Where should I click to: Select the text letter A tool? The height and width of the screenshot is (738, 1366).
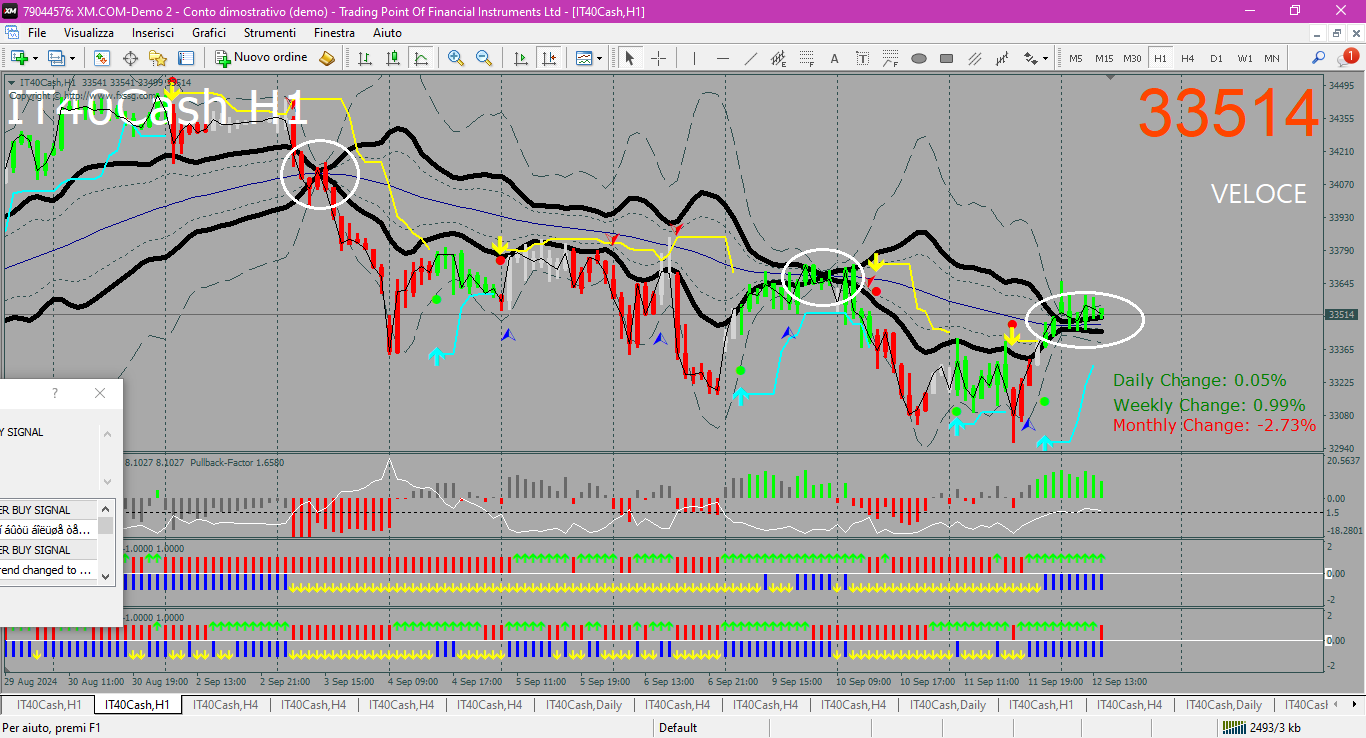coord(834,58)
